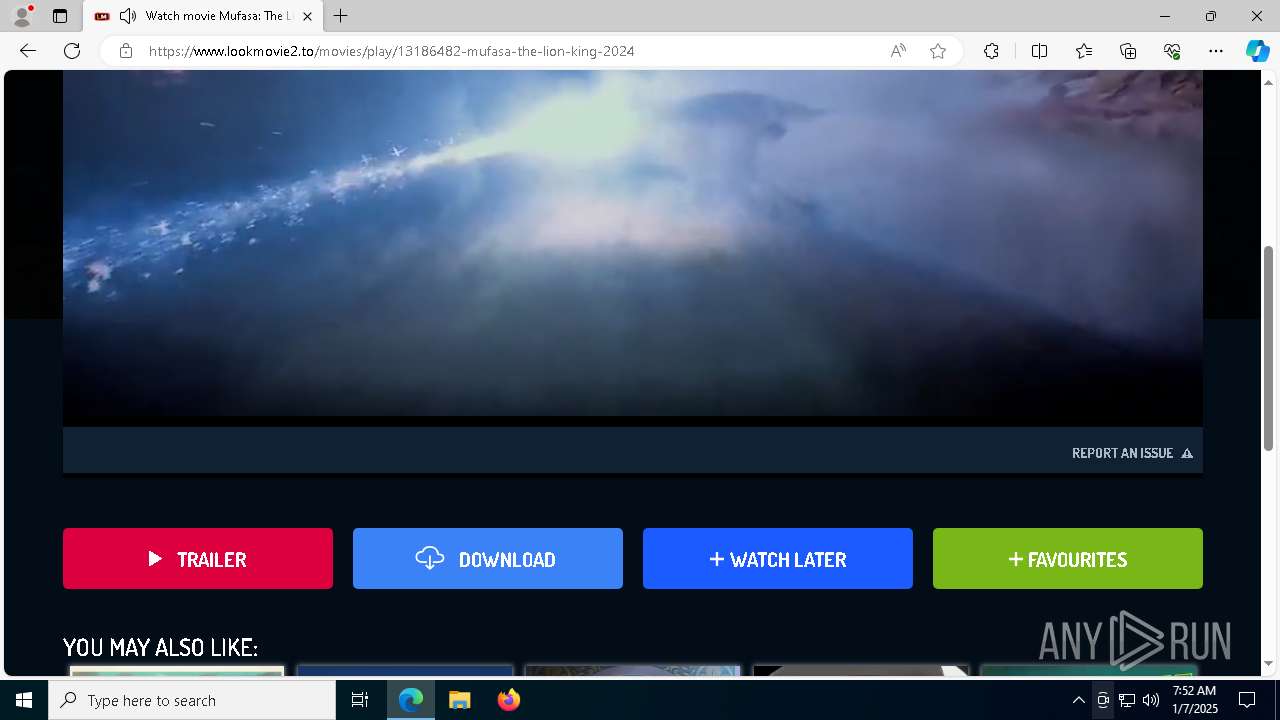Open the clock showing 7:52 AM
1280x720 pixels.
point(1194,700)
